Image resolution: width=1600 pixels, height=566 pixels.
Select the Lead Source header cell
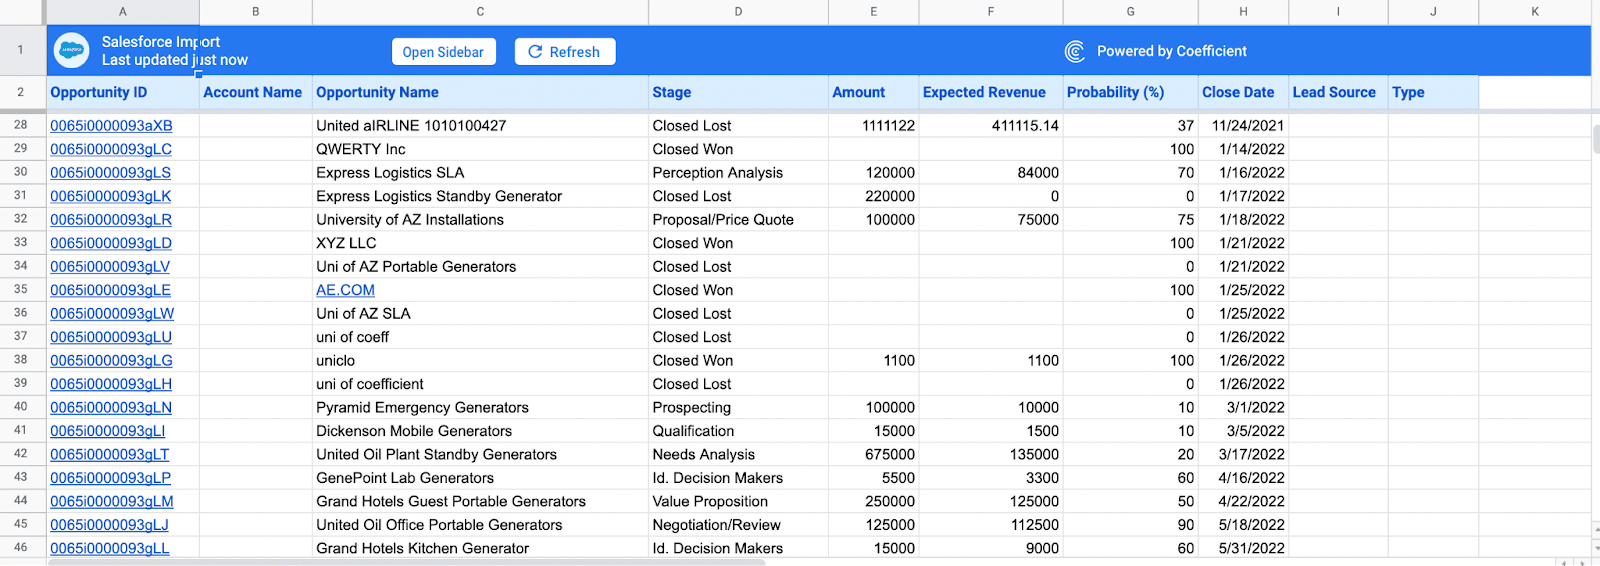point(1338,92)
